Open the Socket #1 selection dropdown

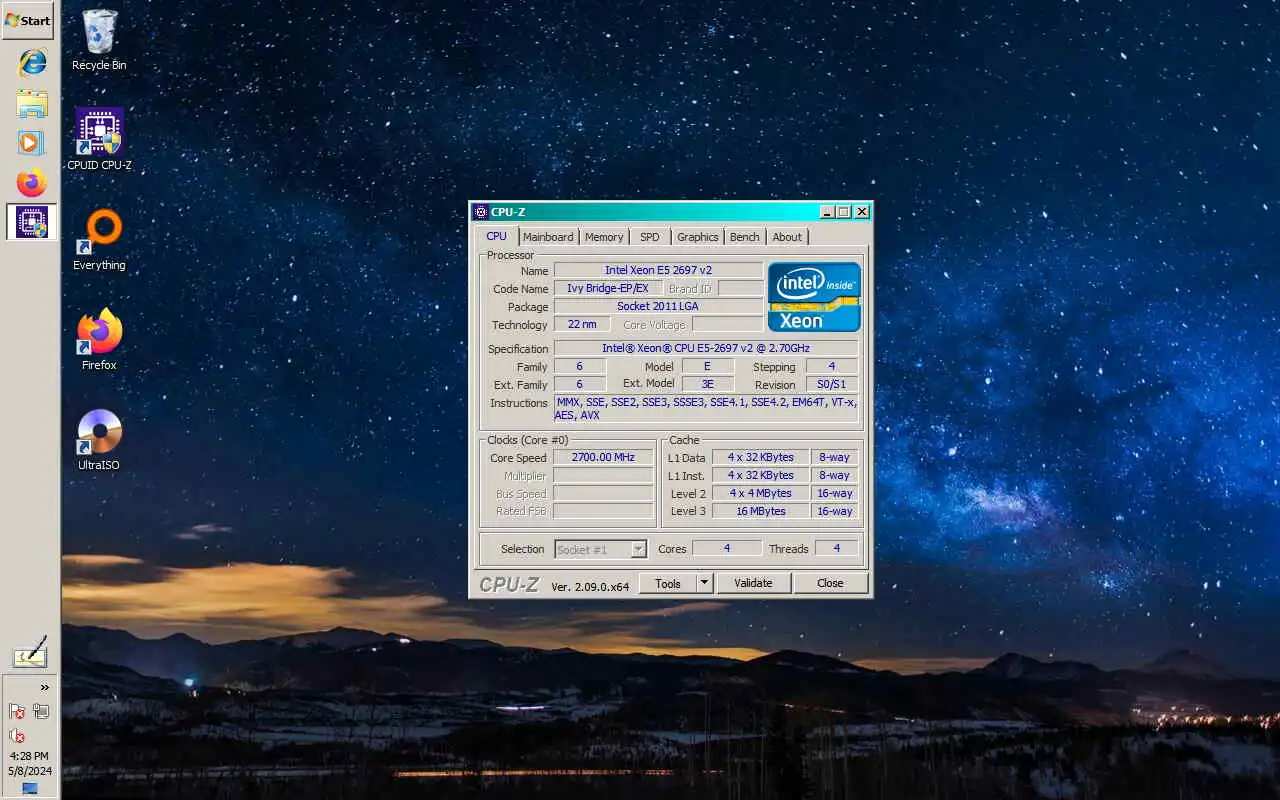pos(601,549)
